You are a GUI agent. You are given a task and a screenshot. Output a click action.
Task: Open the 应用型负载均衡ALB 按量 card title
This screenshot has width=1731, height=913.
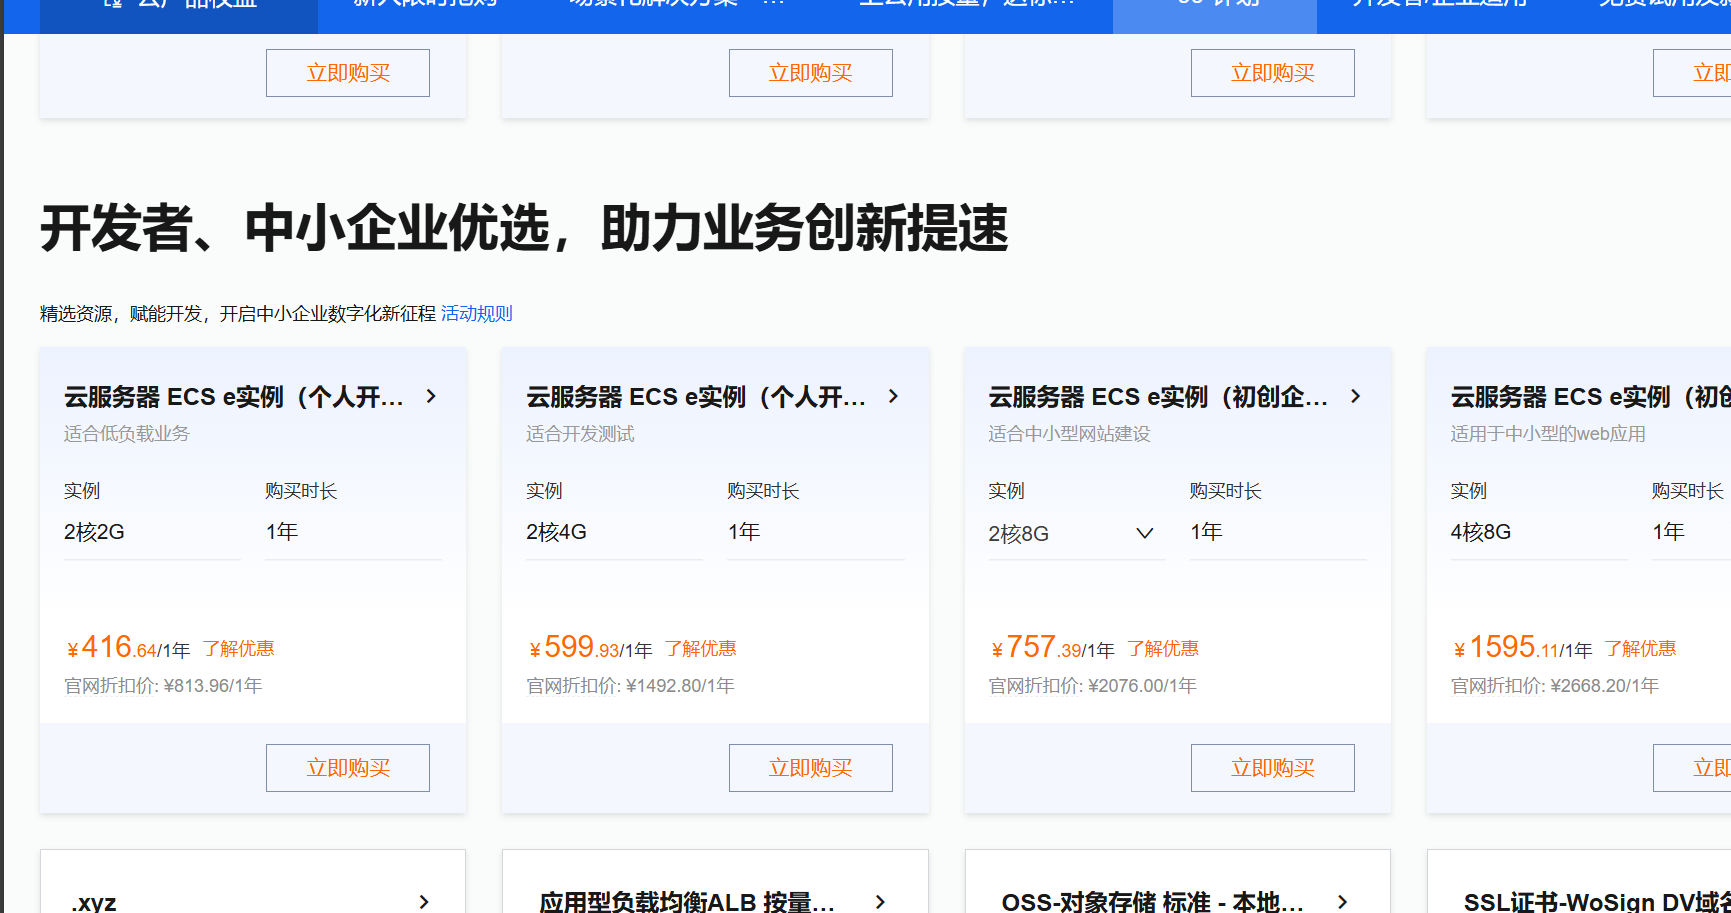click(x=687, y=902)
